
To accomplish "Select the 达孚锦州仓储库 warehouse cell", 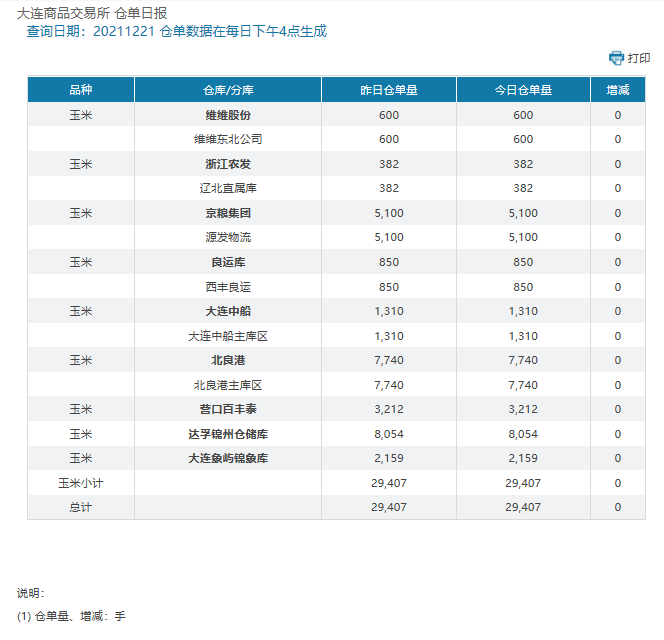I will pos(228,434).
